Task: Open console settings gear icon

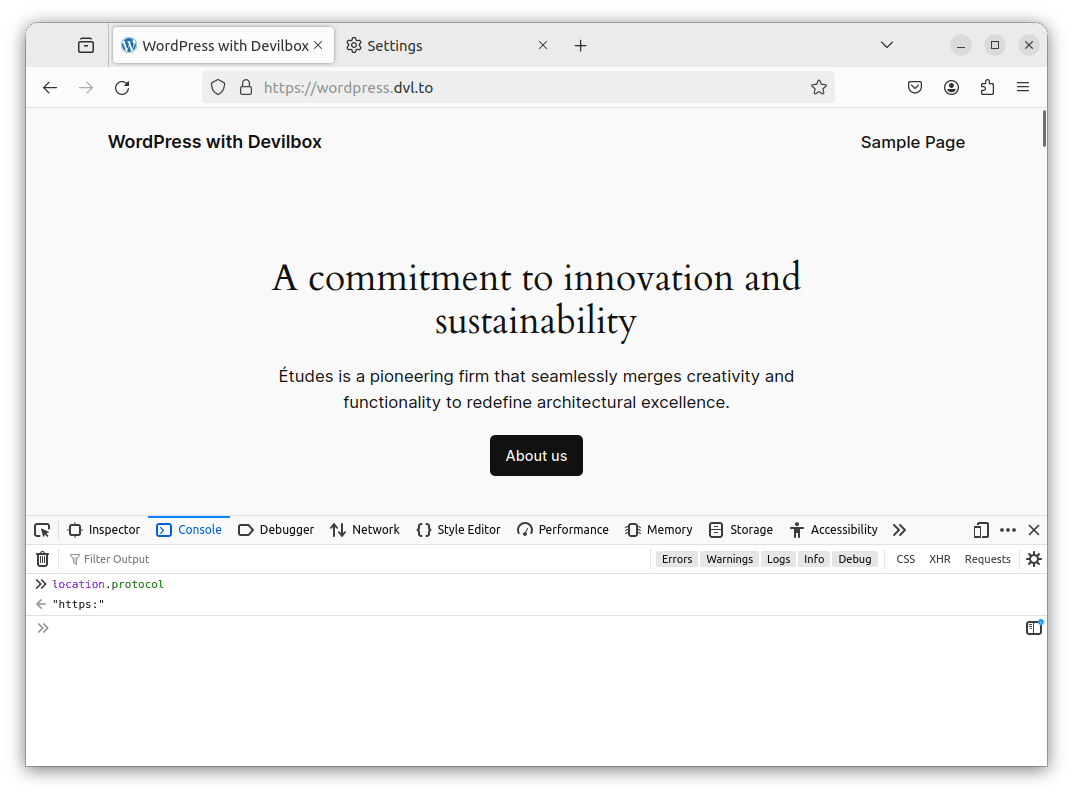Action: point(1034,559)
